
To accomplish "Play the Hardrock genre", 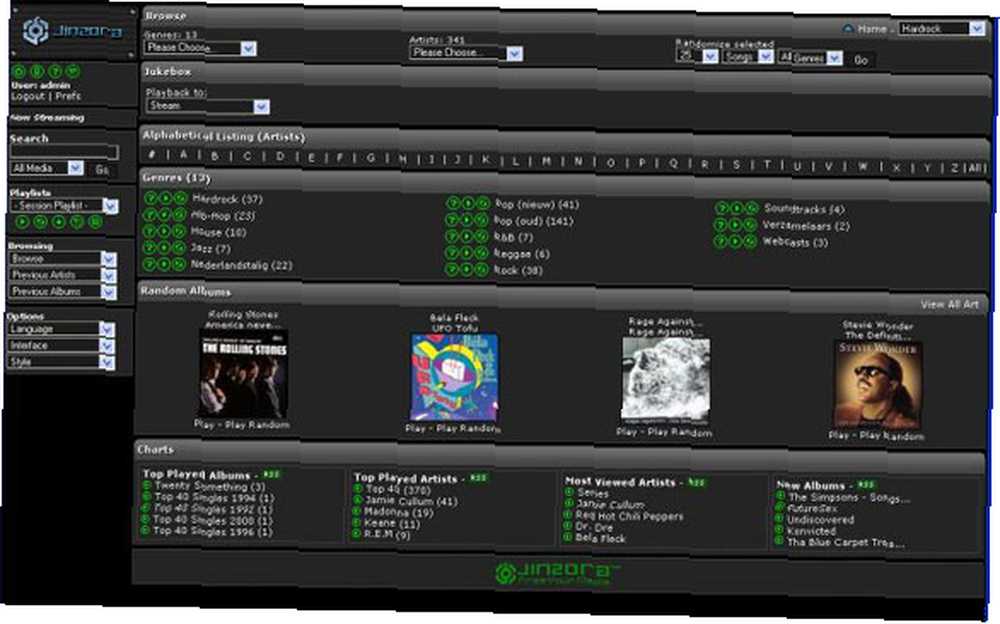I will pos(165,198).
